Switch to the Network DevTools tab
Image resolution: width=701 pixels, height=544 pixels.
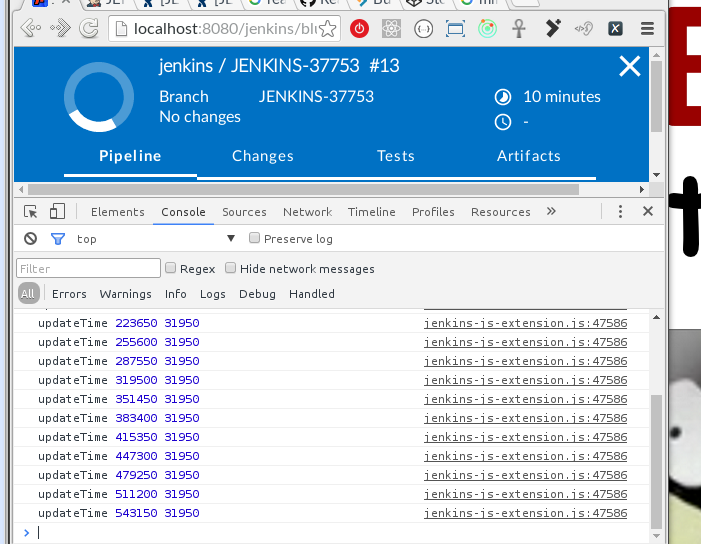click(307, 212)
